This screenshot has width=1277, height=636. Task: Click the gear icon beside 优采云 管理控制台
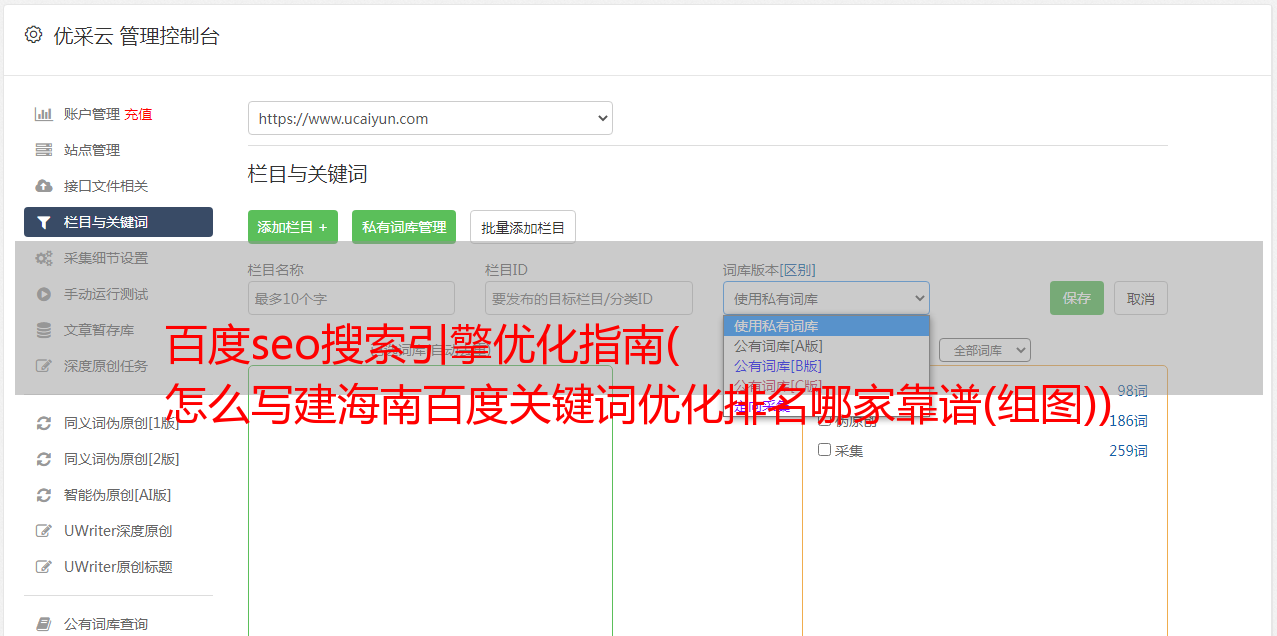tap(33, 35)
